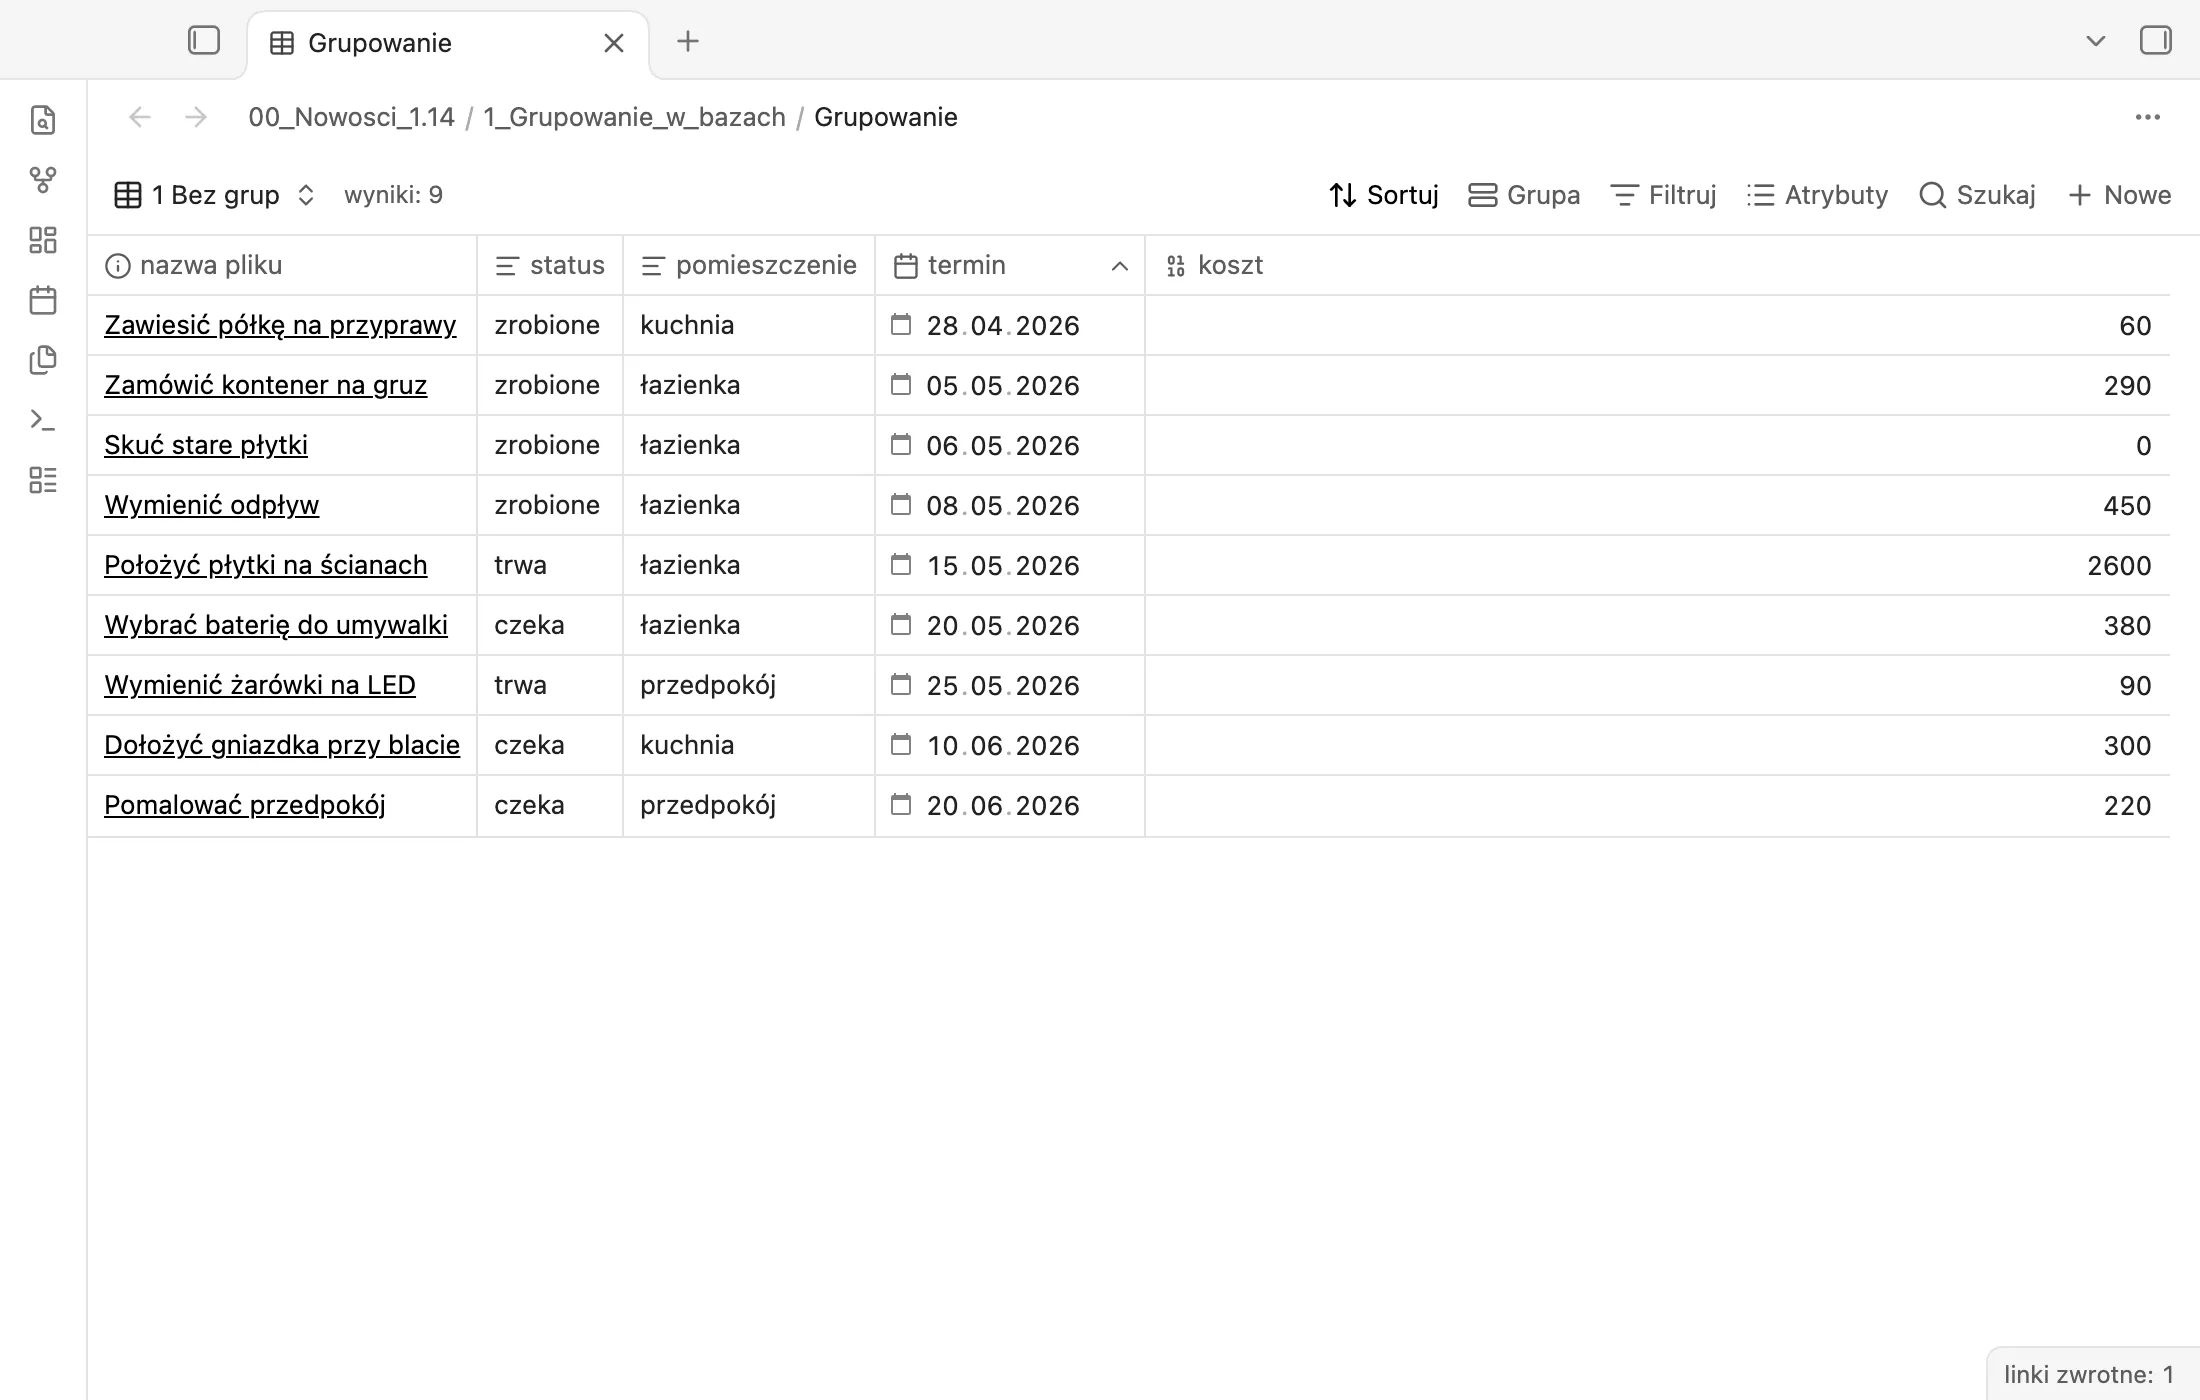Toggle the right sidebar panel icon
2200x1400 pixels.
[x=2155, y=41]
